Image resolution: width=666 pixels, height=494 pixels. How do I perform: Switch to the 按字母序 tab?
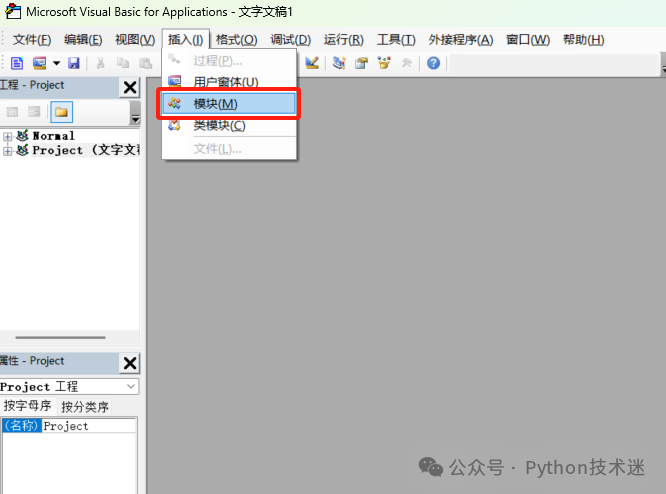tap(28, 406)
